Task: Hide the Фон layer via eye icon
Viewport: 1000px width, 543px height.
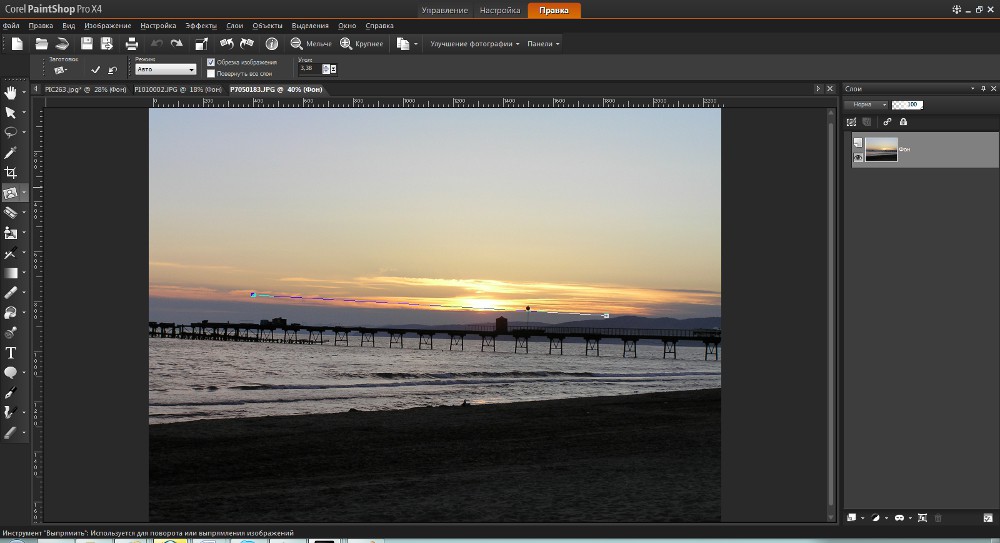Action: (x=858, y=157)
